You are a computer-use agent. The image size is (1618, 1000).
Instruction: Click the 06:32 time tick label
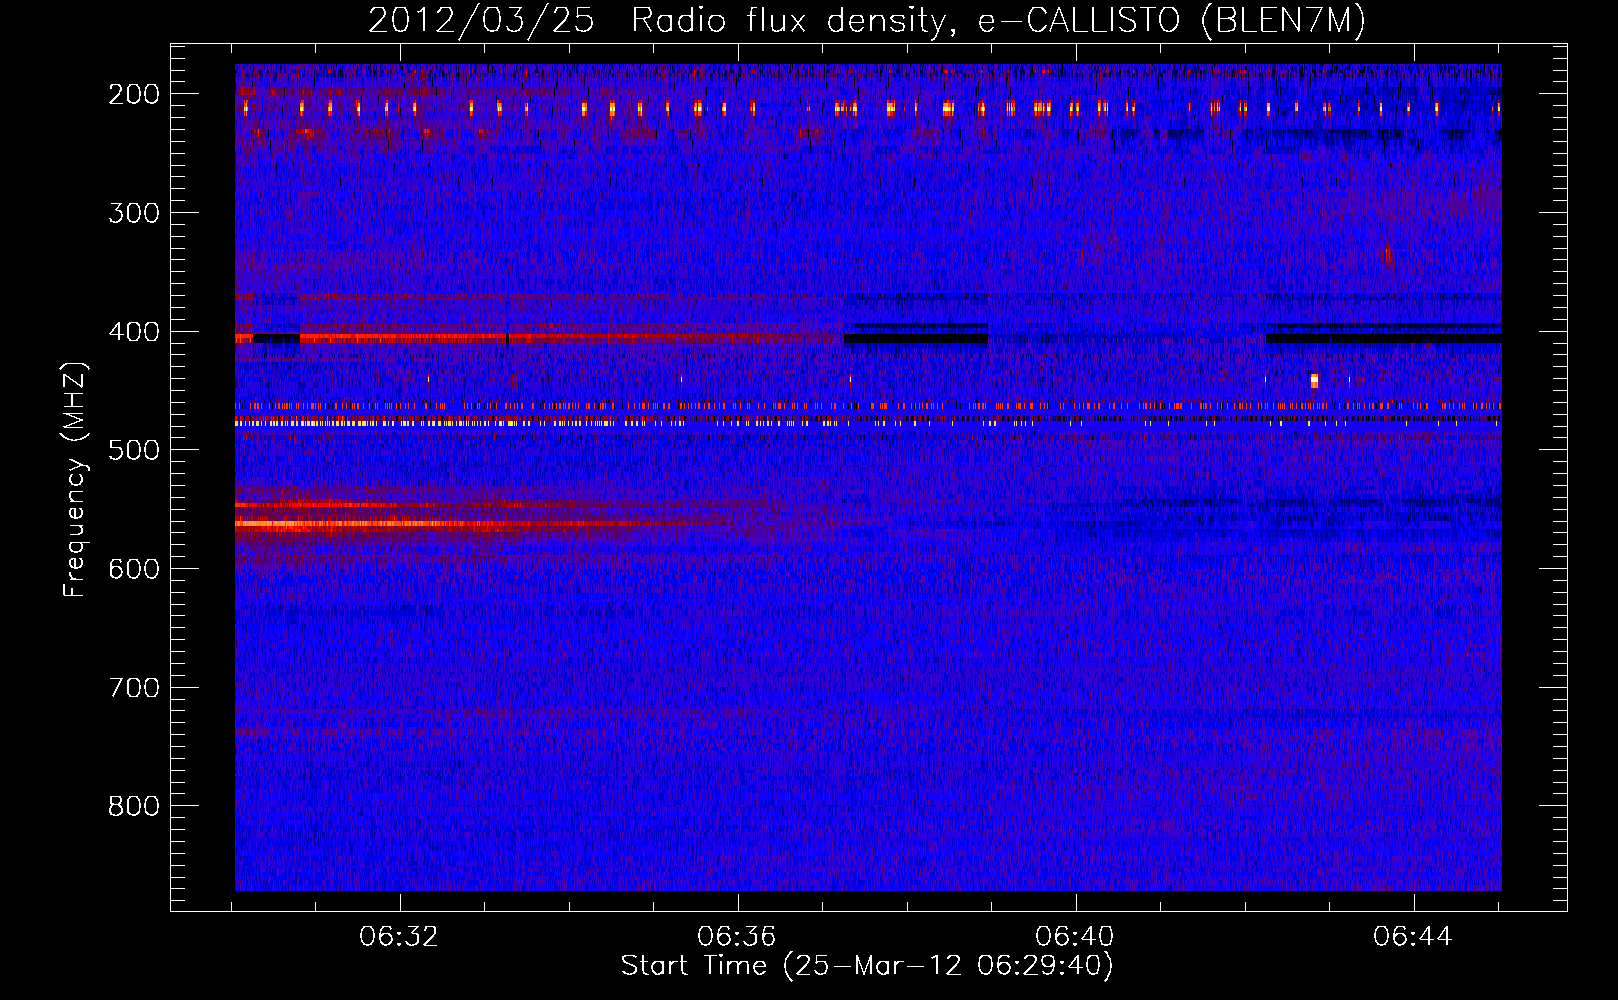(x=399, y=937)
